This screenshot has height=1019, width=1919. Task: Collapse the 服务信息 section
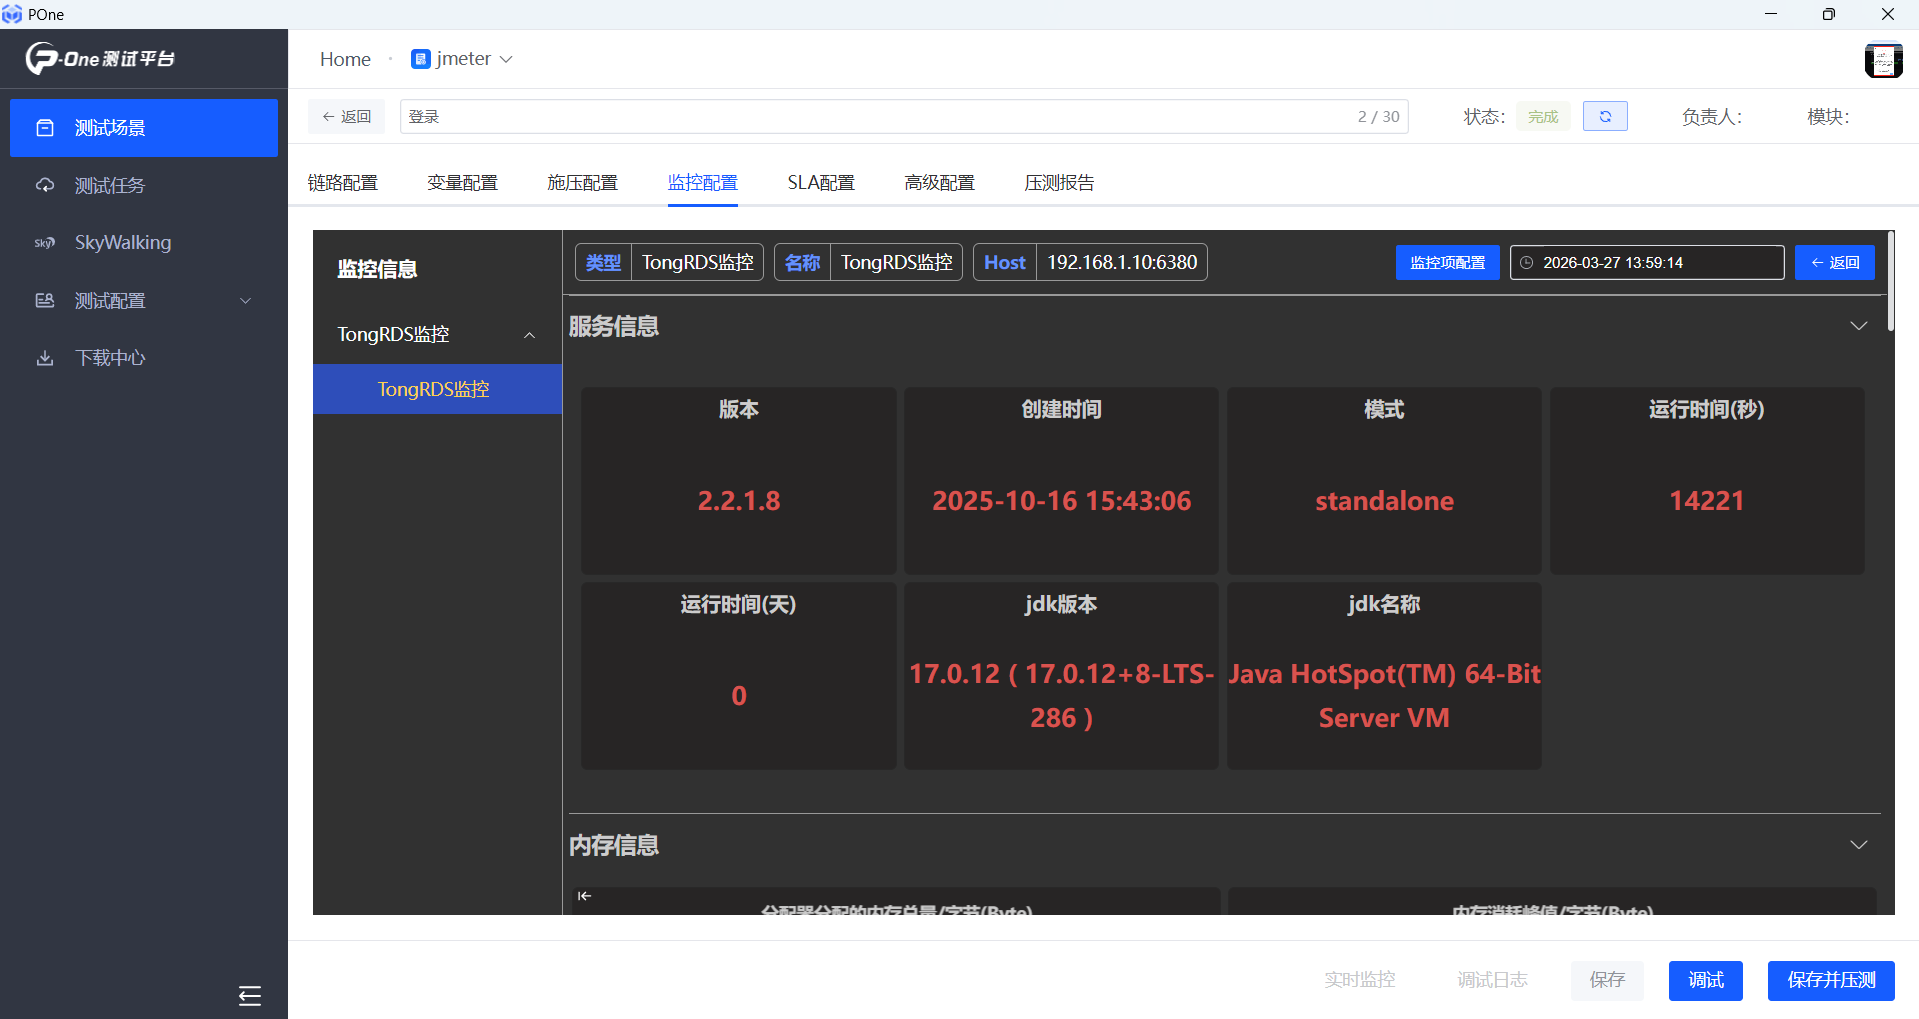click(x=1858, y=326)
